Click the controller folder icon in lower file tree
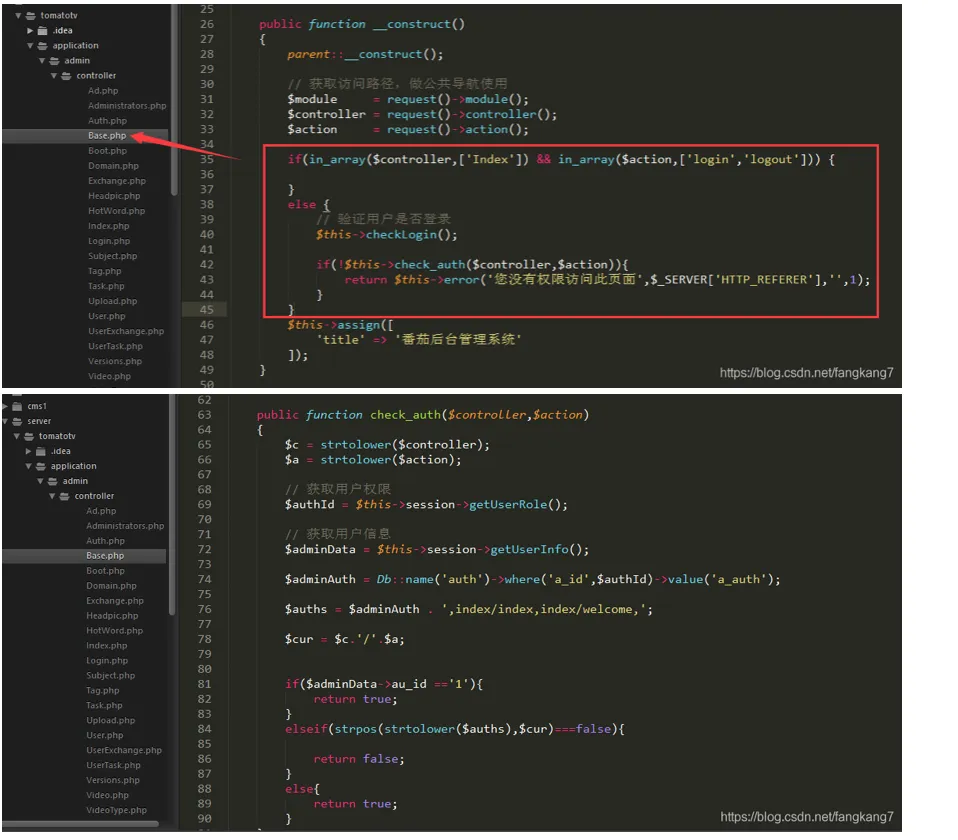The width and height of the screenshot is (958, 840). tap(64, 496)
